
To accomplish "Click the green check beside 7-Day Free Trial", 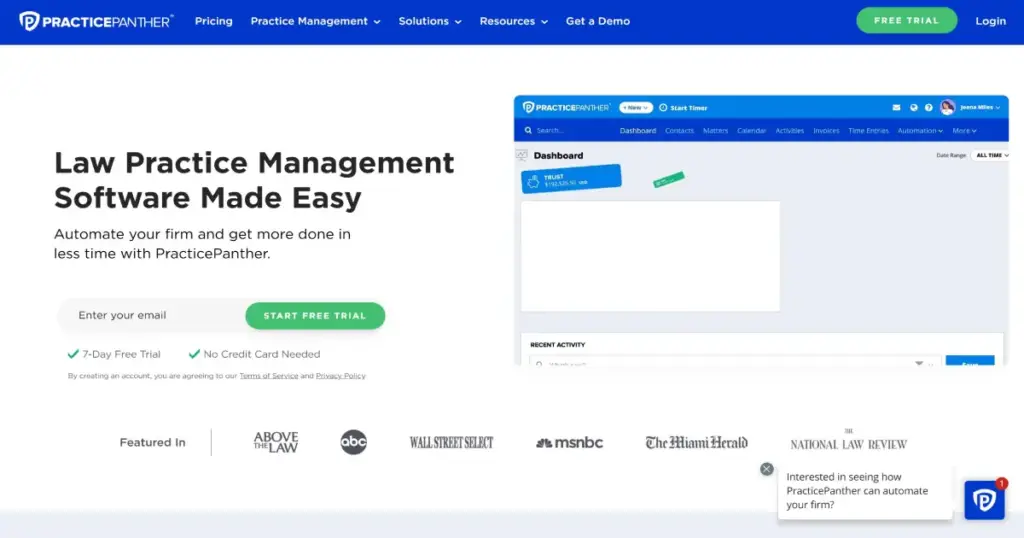I will [x=72, y=354].
